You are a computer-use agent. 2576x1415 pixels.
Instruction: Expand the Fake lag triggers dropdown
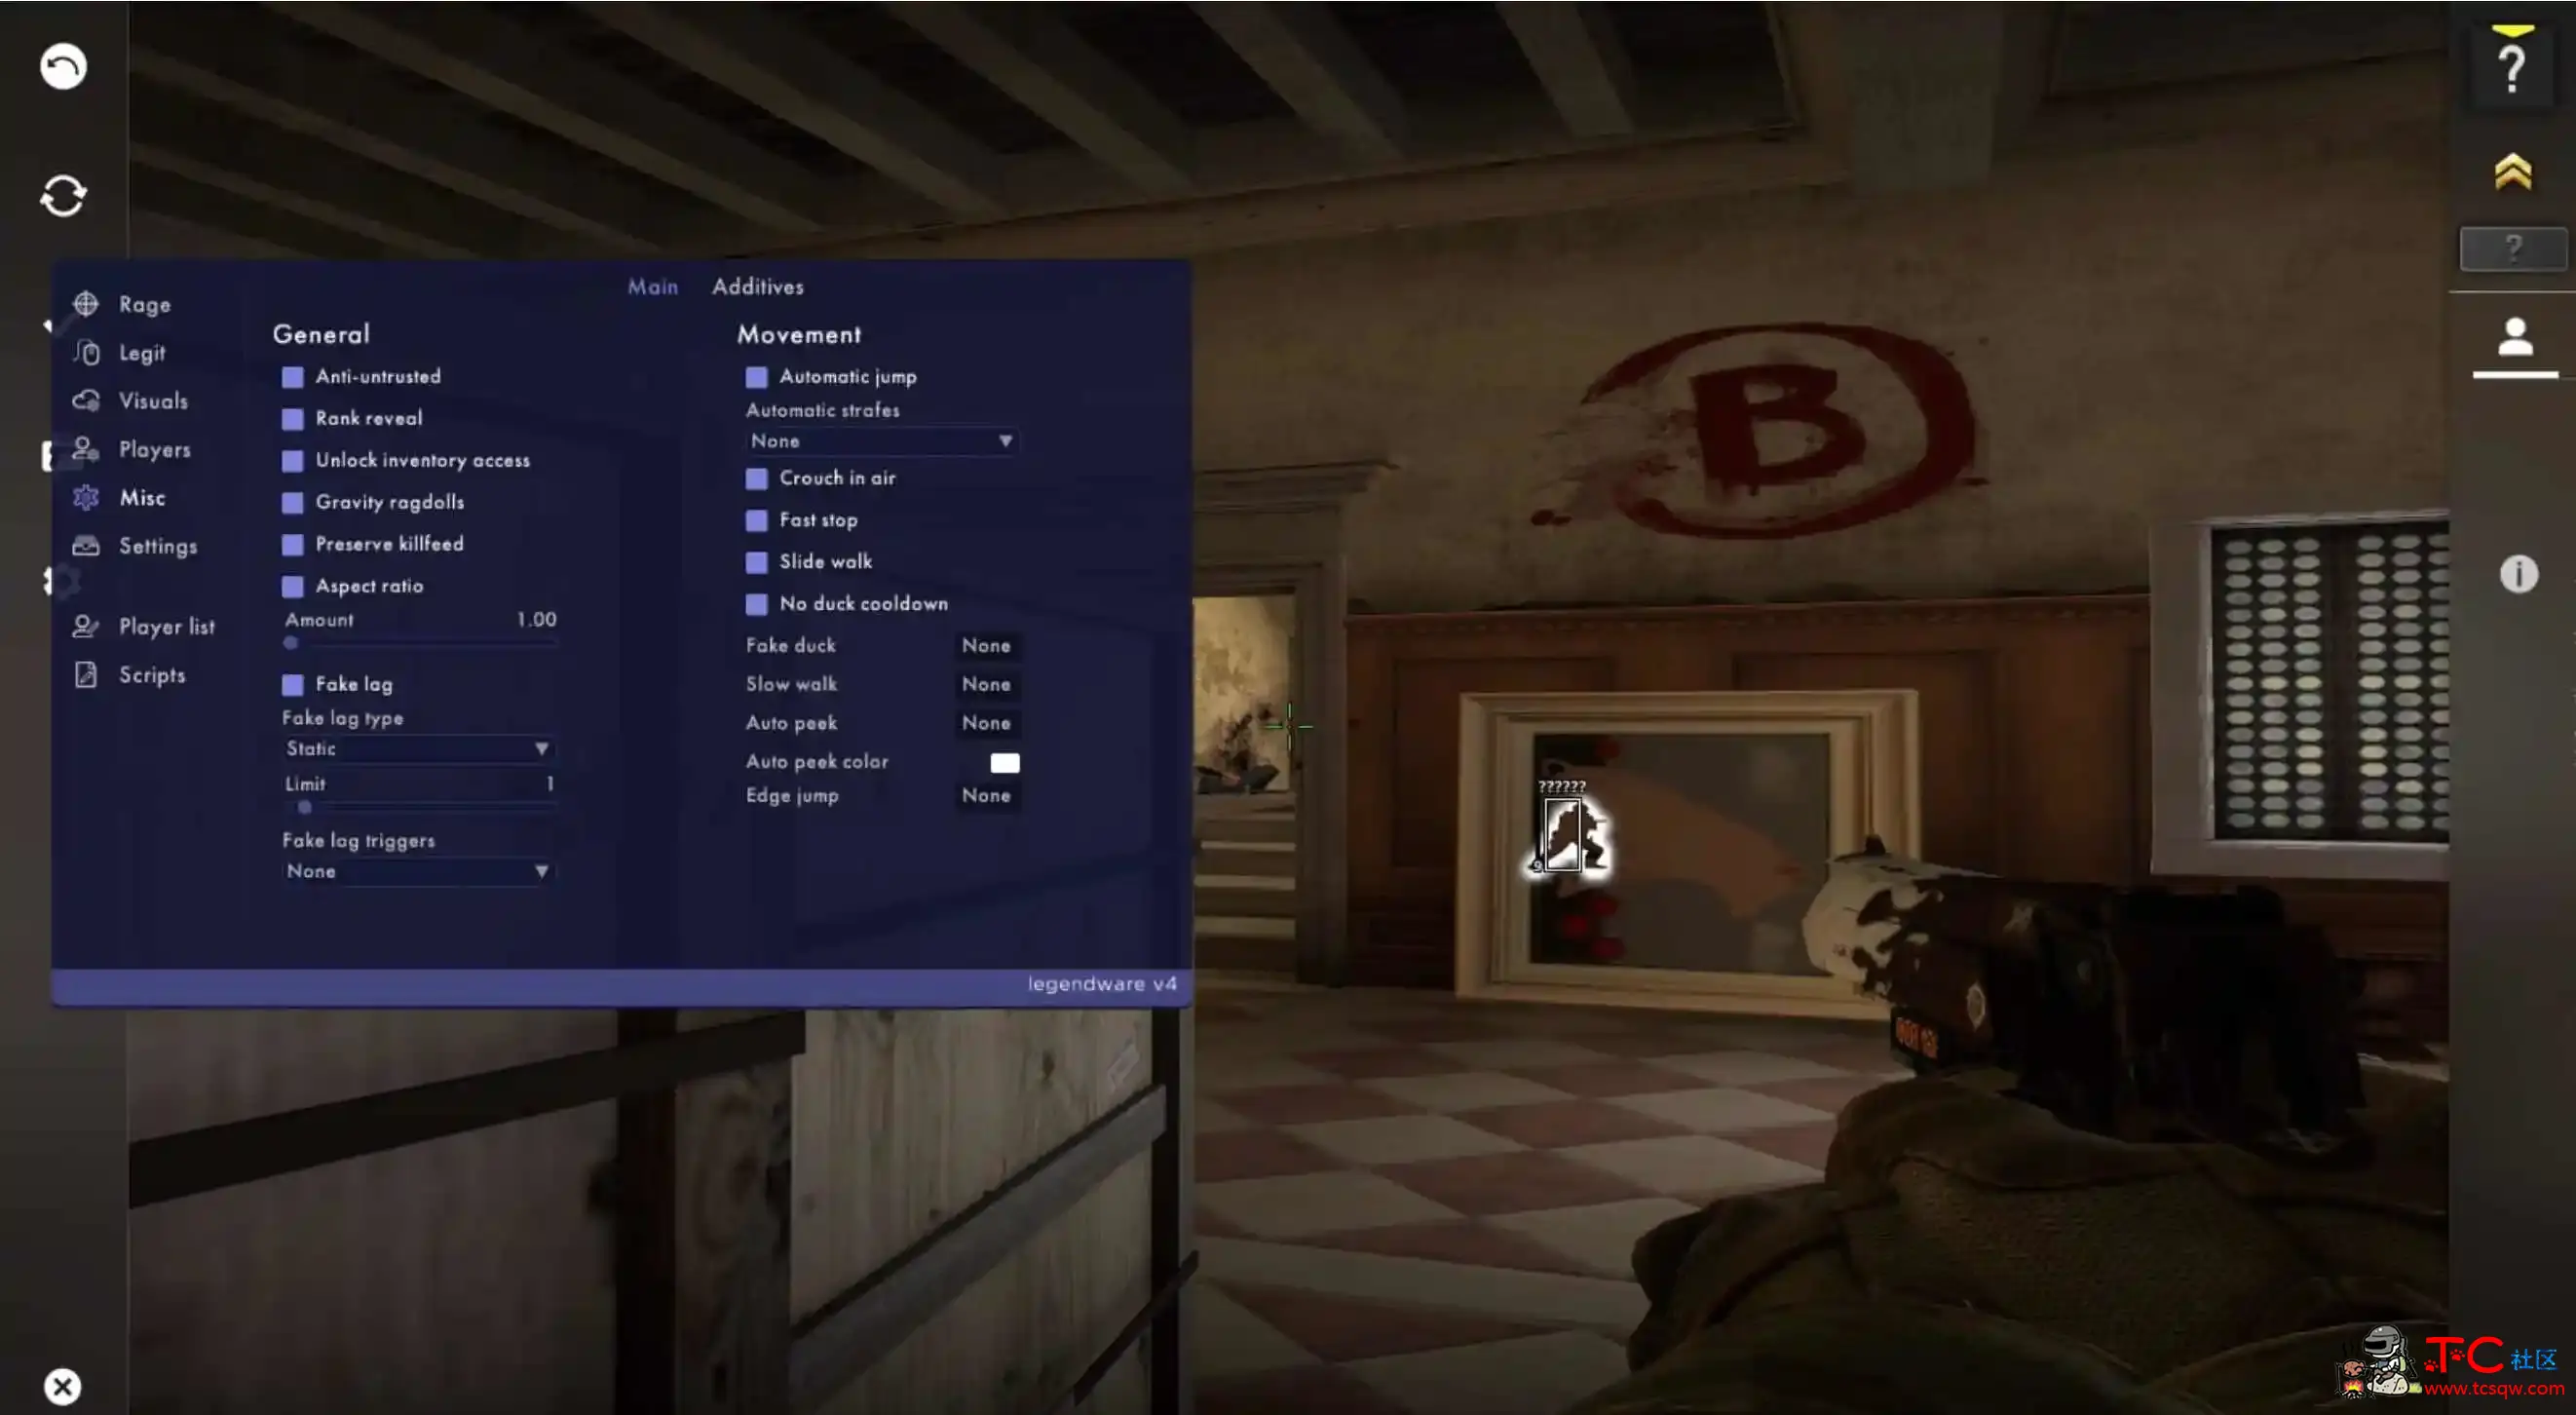418,871
